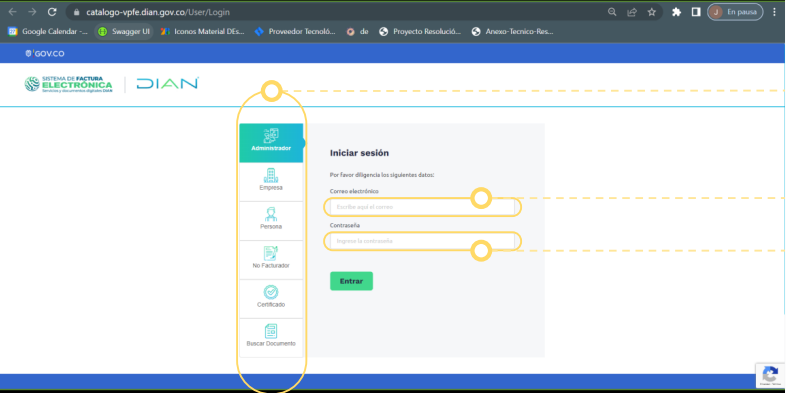Bookmark this page with the star
The height and width of the screenshot is (393, 786).
652,12
